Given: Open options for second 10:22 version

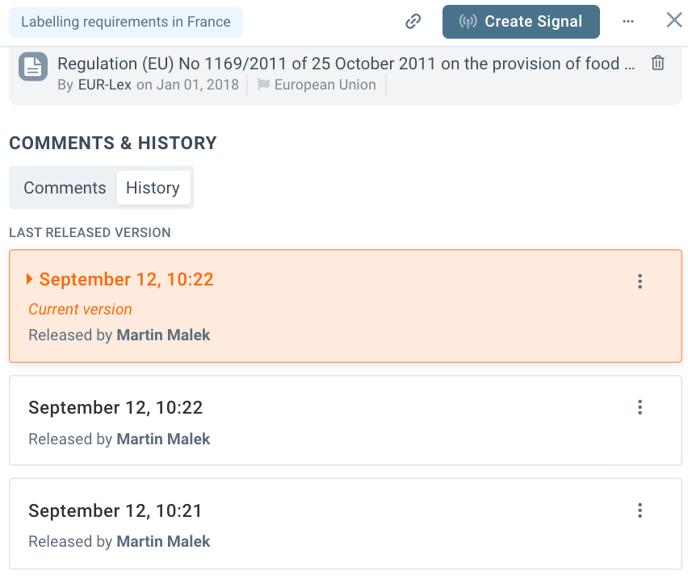Looking at the screenshot, I should (640, 407).
